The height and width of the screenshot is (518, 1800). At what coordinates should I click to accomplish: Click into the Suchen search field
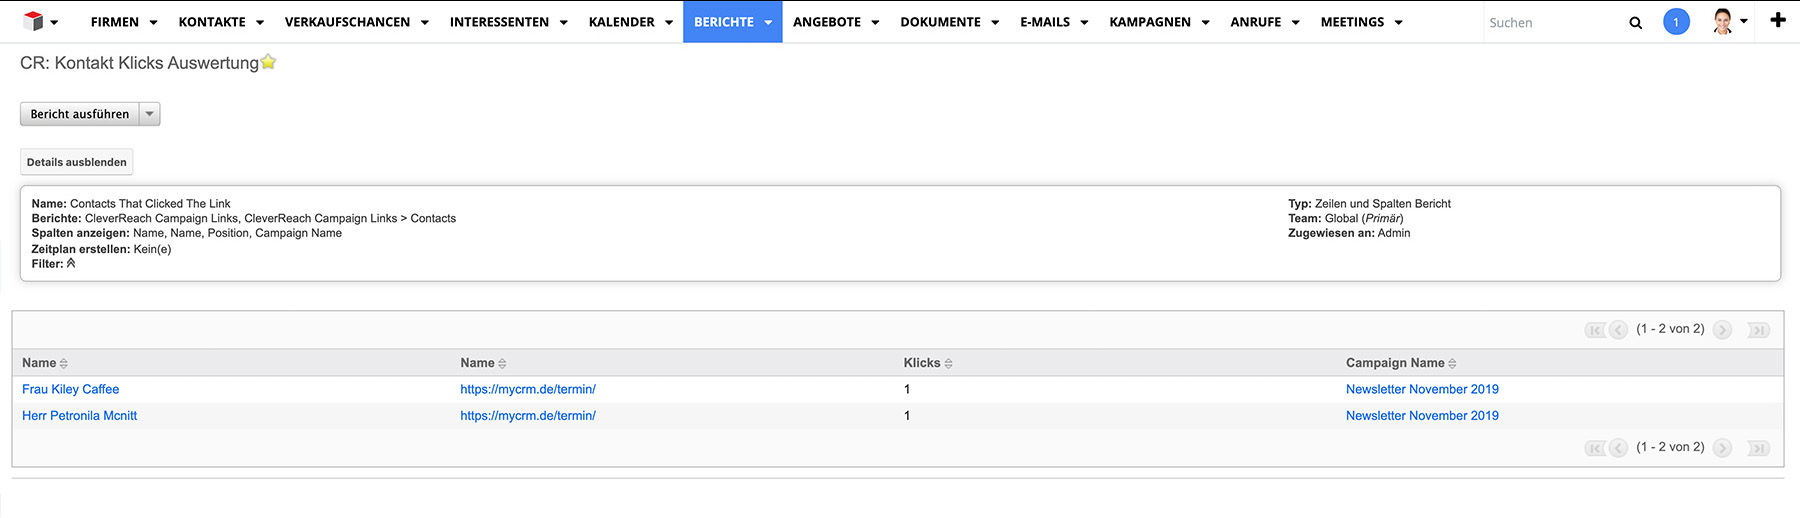1550,22
